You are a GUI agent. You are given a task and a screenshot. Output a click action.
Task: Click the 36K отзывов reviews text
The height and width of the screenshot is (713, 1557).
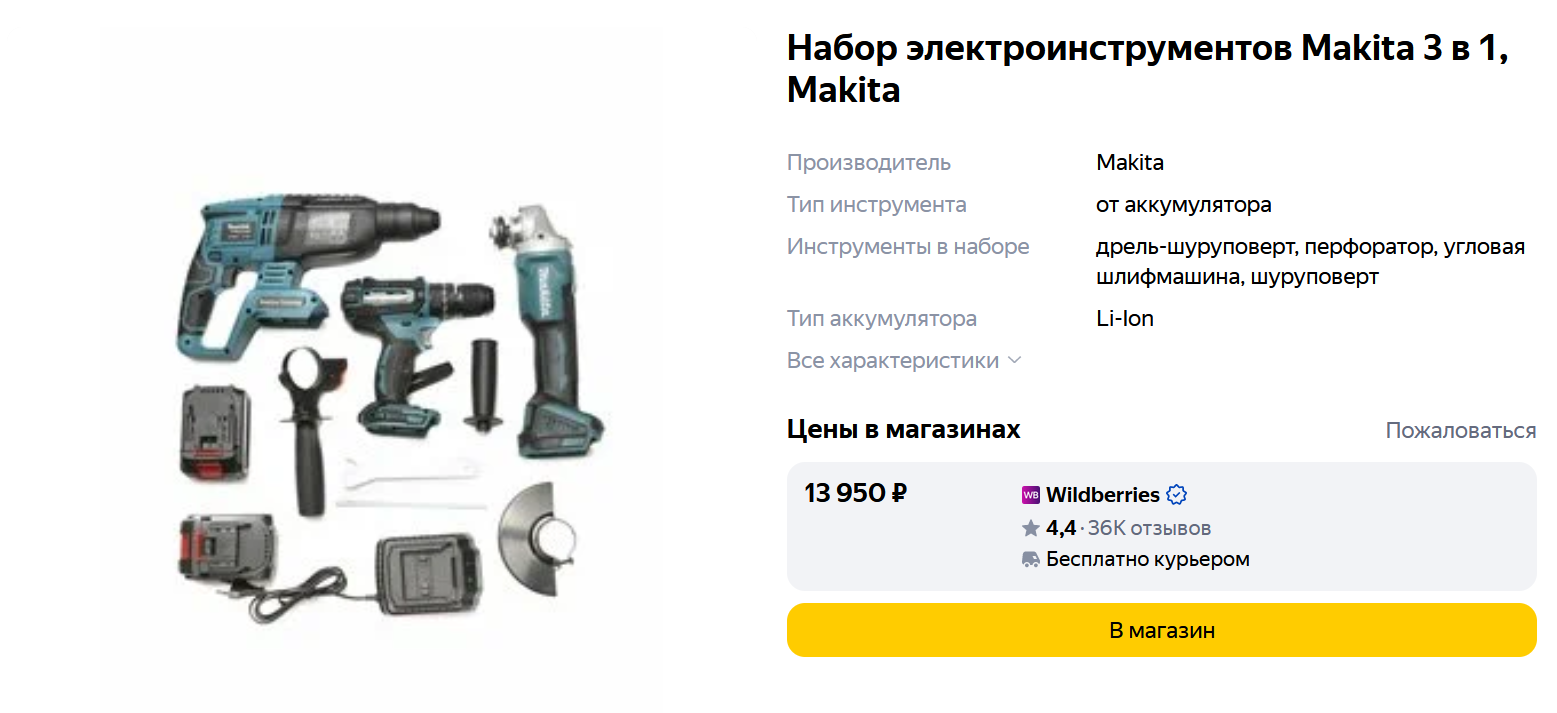(x=1149, y=528)
